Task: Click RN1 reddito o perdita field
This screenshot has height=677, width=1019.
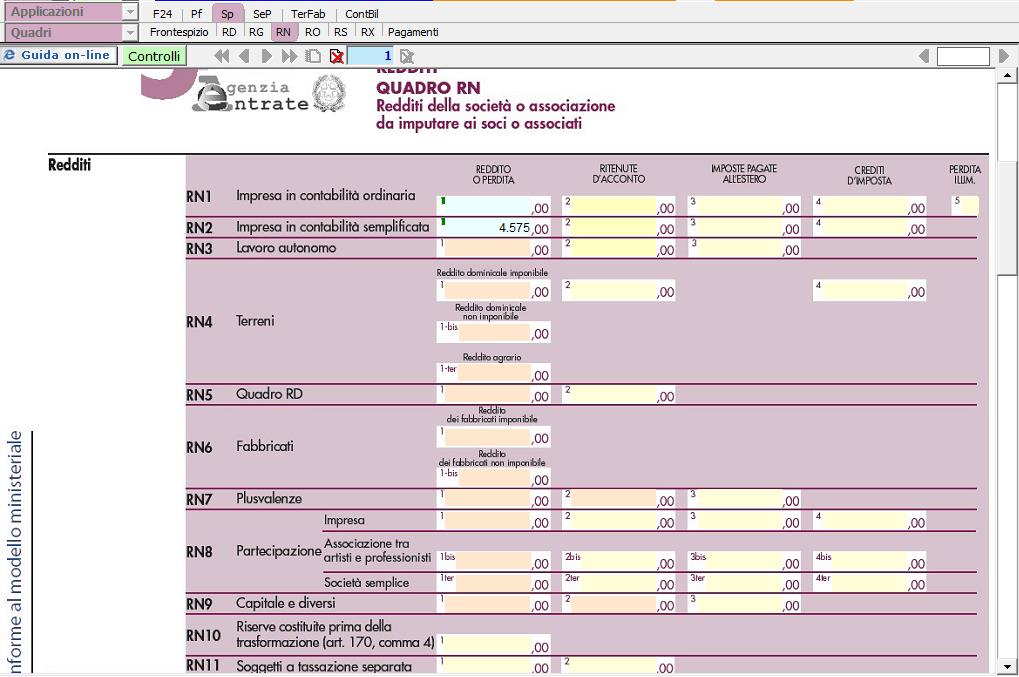Action: click(493, 206)
